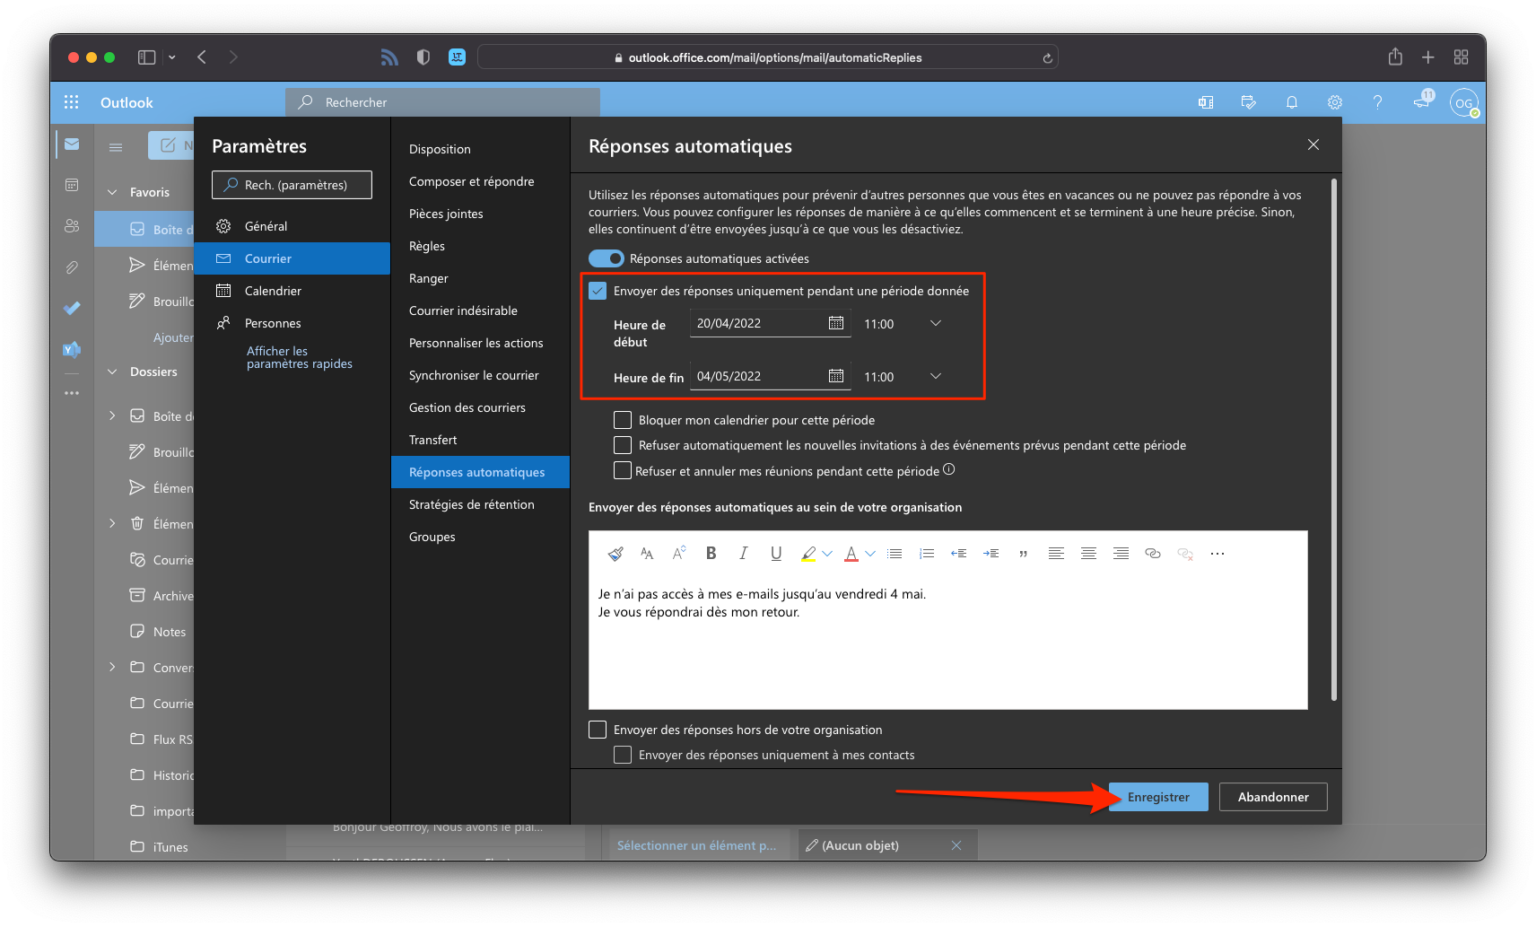Toggle bold formatting

711,553
